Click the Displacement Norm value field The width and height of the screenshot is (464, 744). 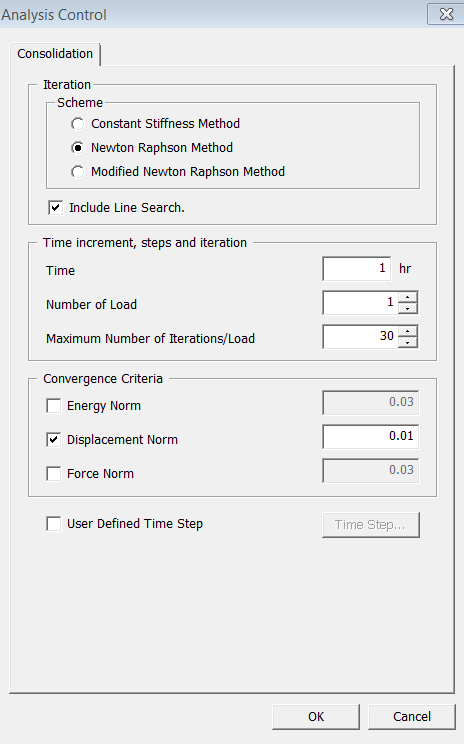pyautogui.click(x=371, y=437)
